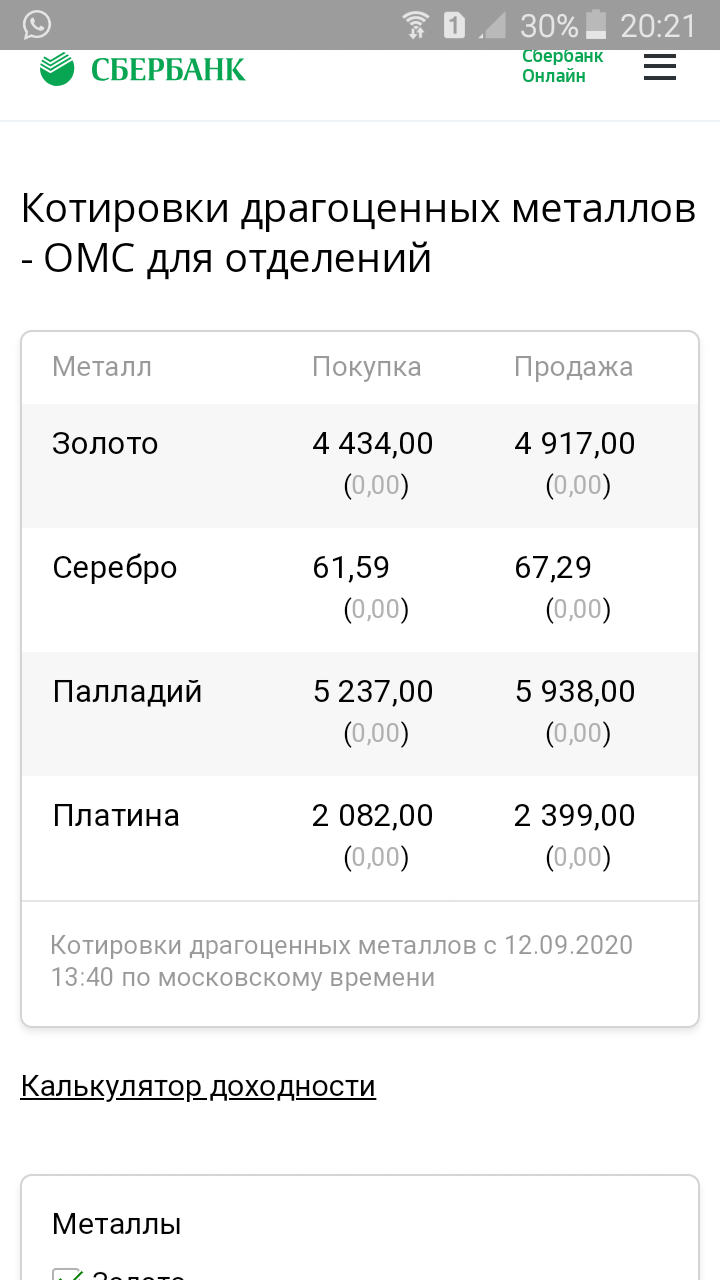The image size is (720, 1280).
Task: Tap the gold sale price 4 917,00
Action: pyautogui.click(x=575, y=443)
